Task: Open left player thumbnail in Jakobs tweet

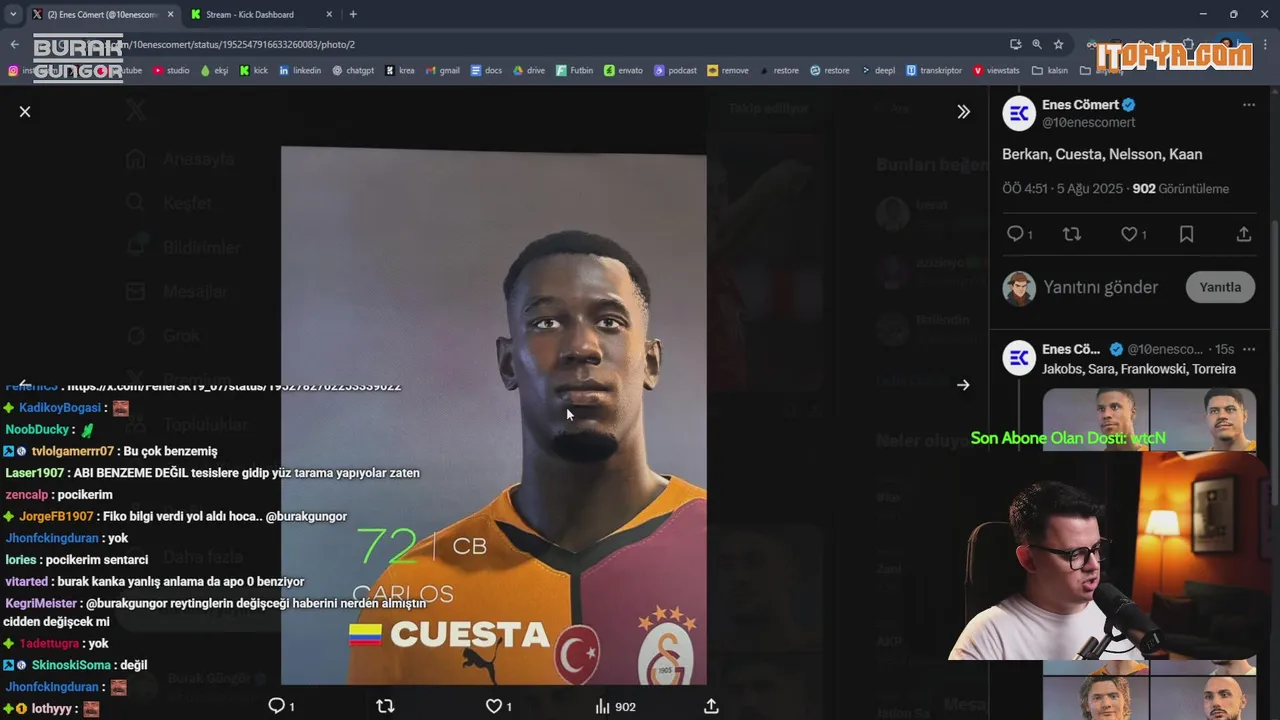Action: (x=1095, y=420)
